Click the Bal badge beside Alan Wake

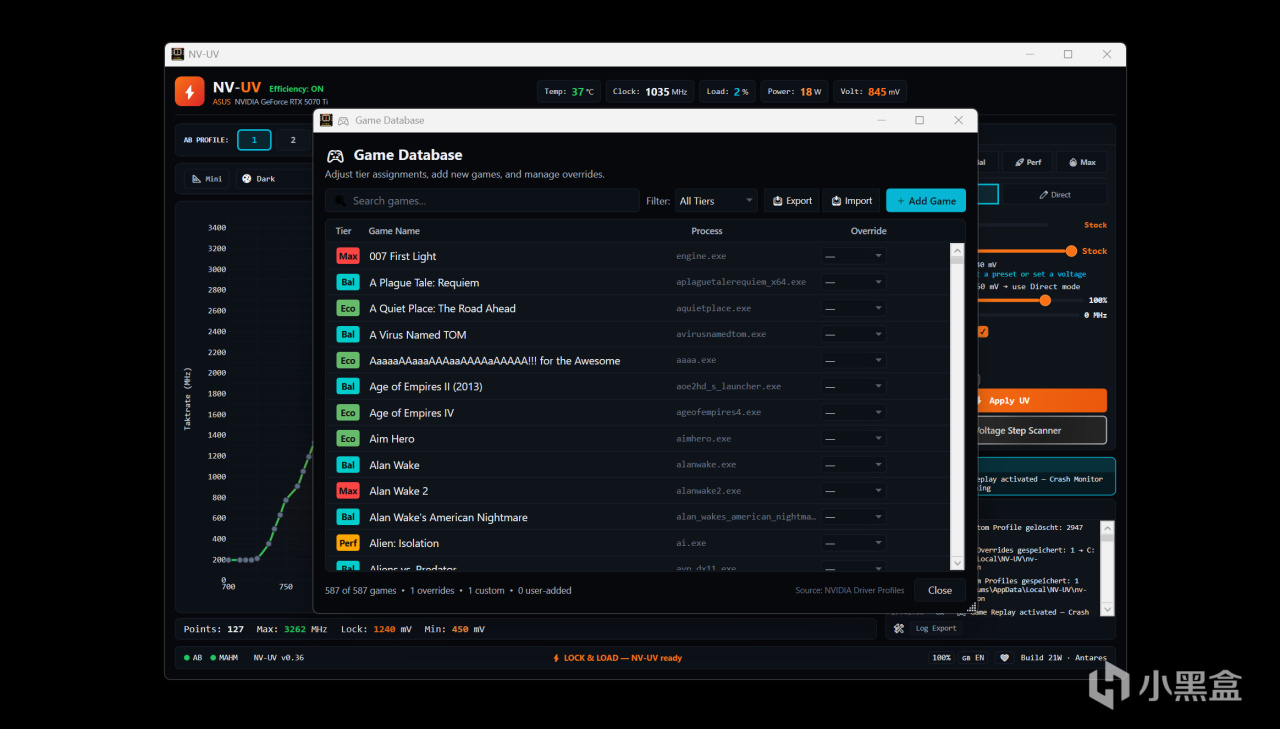(x=348, y=465)
